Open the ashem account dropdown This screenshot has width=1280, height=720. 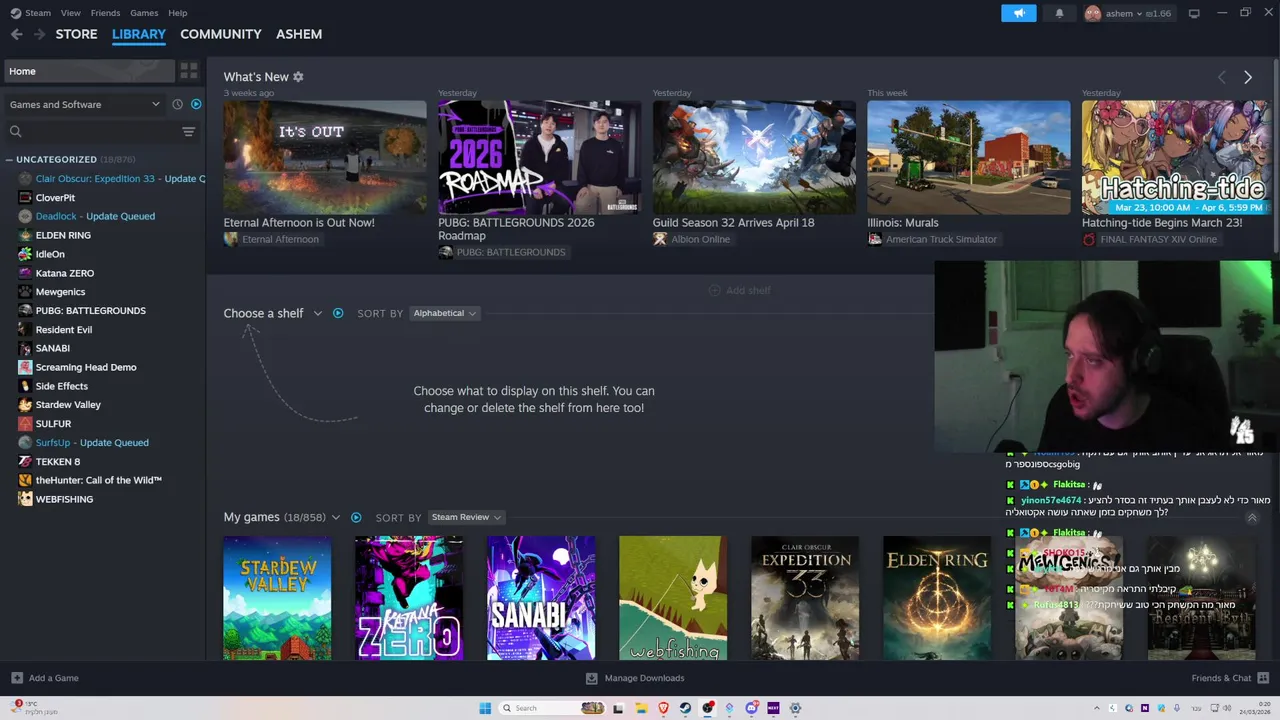point(1128,13)
